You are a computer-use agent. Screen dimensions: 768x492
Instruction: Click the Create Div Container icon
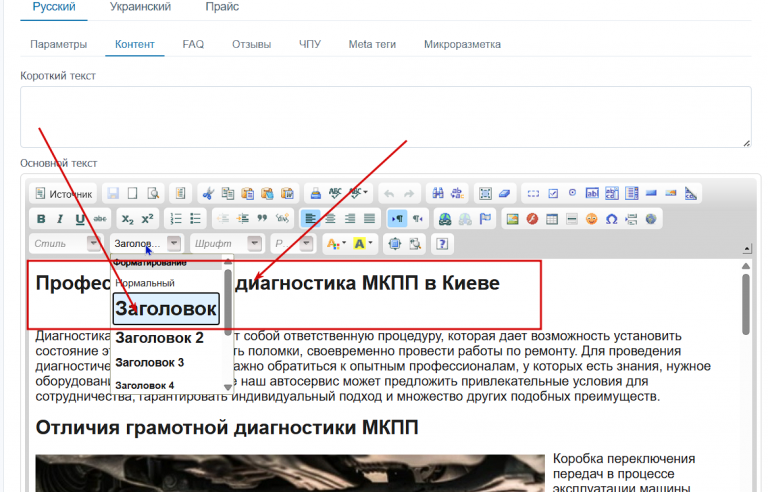click(x=282, y=219)
